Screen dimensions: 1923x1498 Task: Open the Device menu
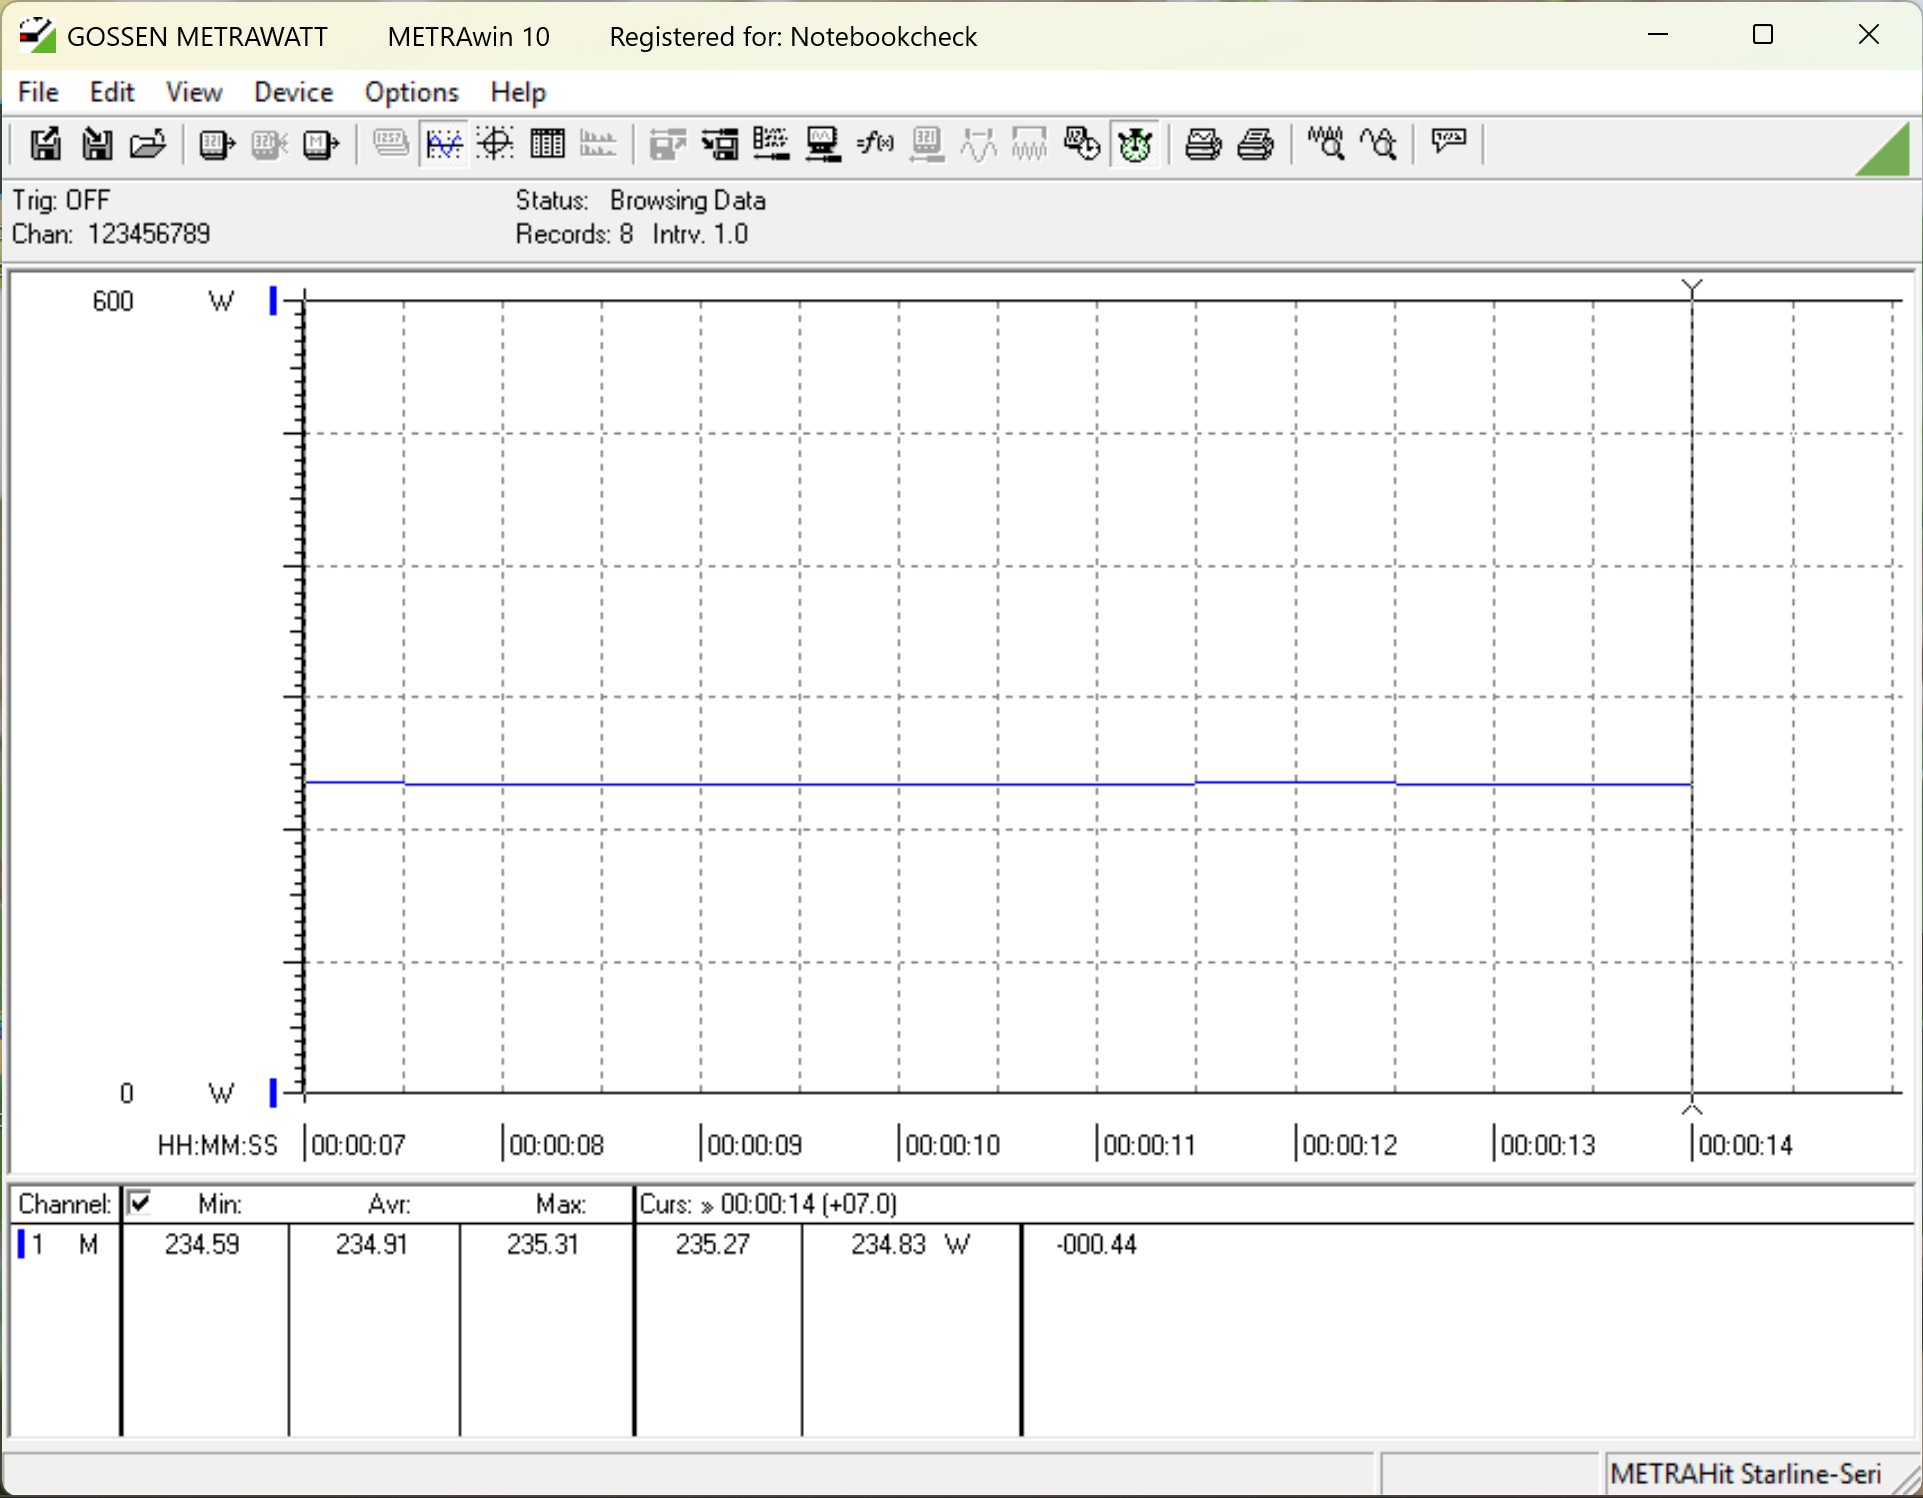[x=293, y=92]
